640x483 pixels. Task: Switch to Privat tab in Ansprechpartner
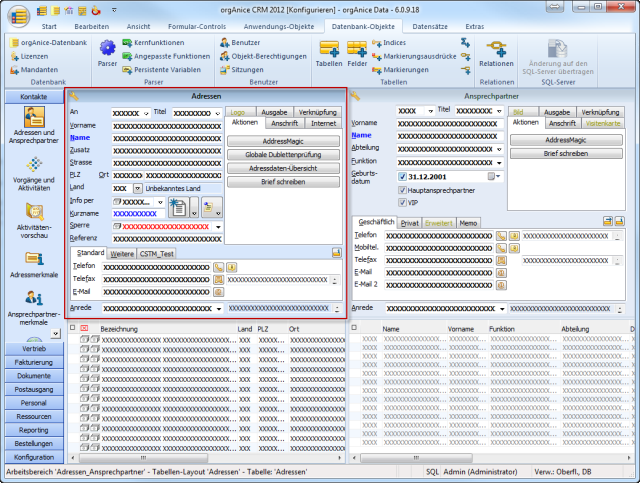pos(409,223)
